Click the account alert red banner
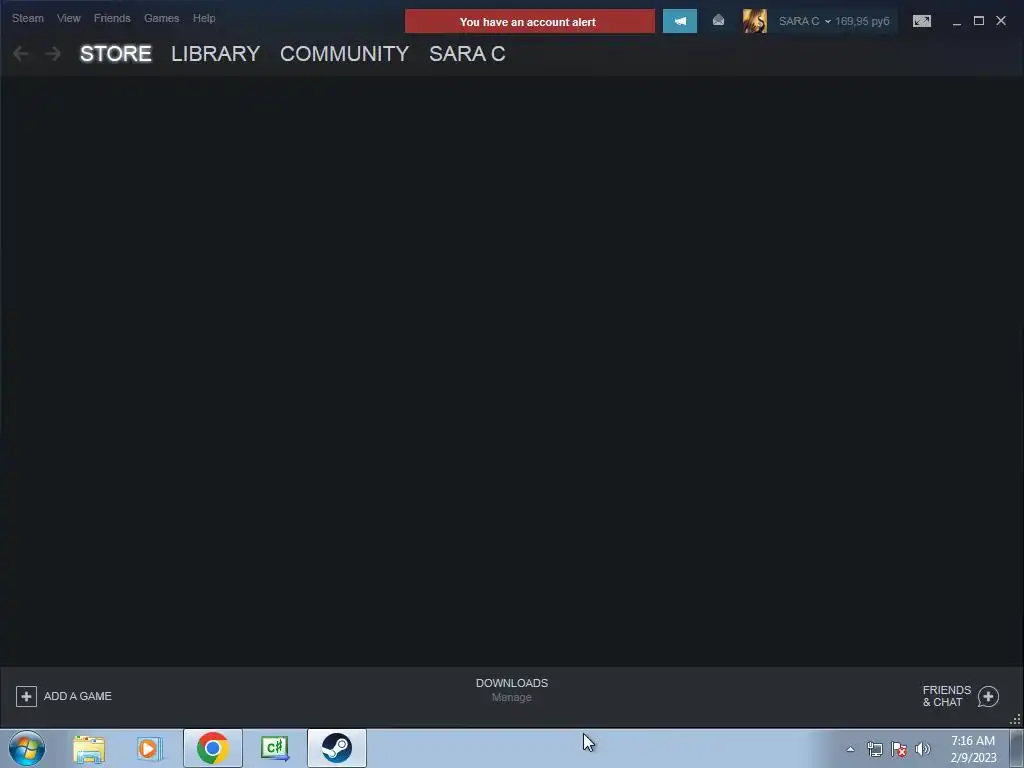 tap(530, 22)
